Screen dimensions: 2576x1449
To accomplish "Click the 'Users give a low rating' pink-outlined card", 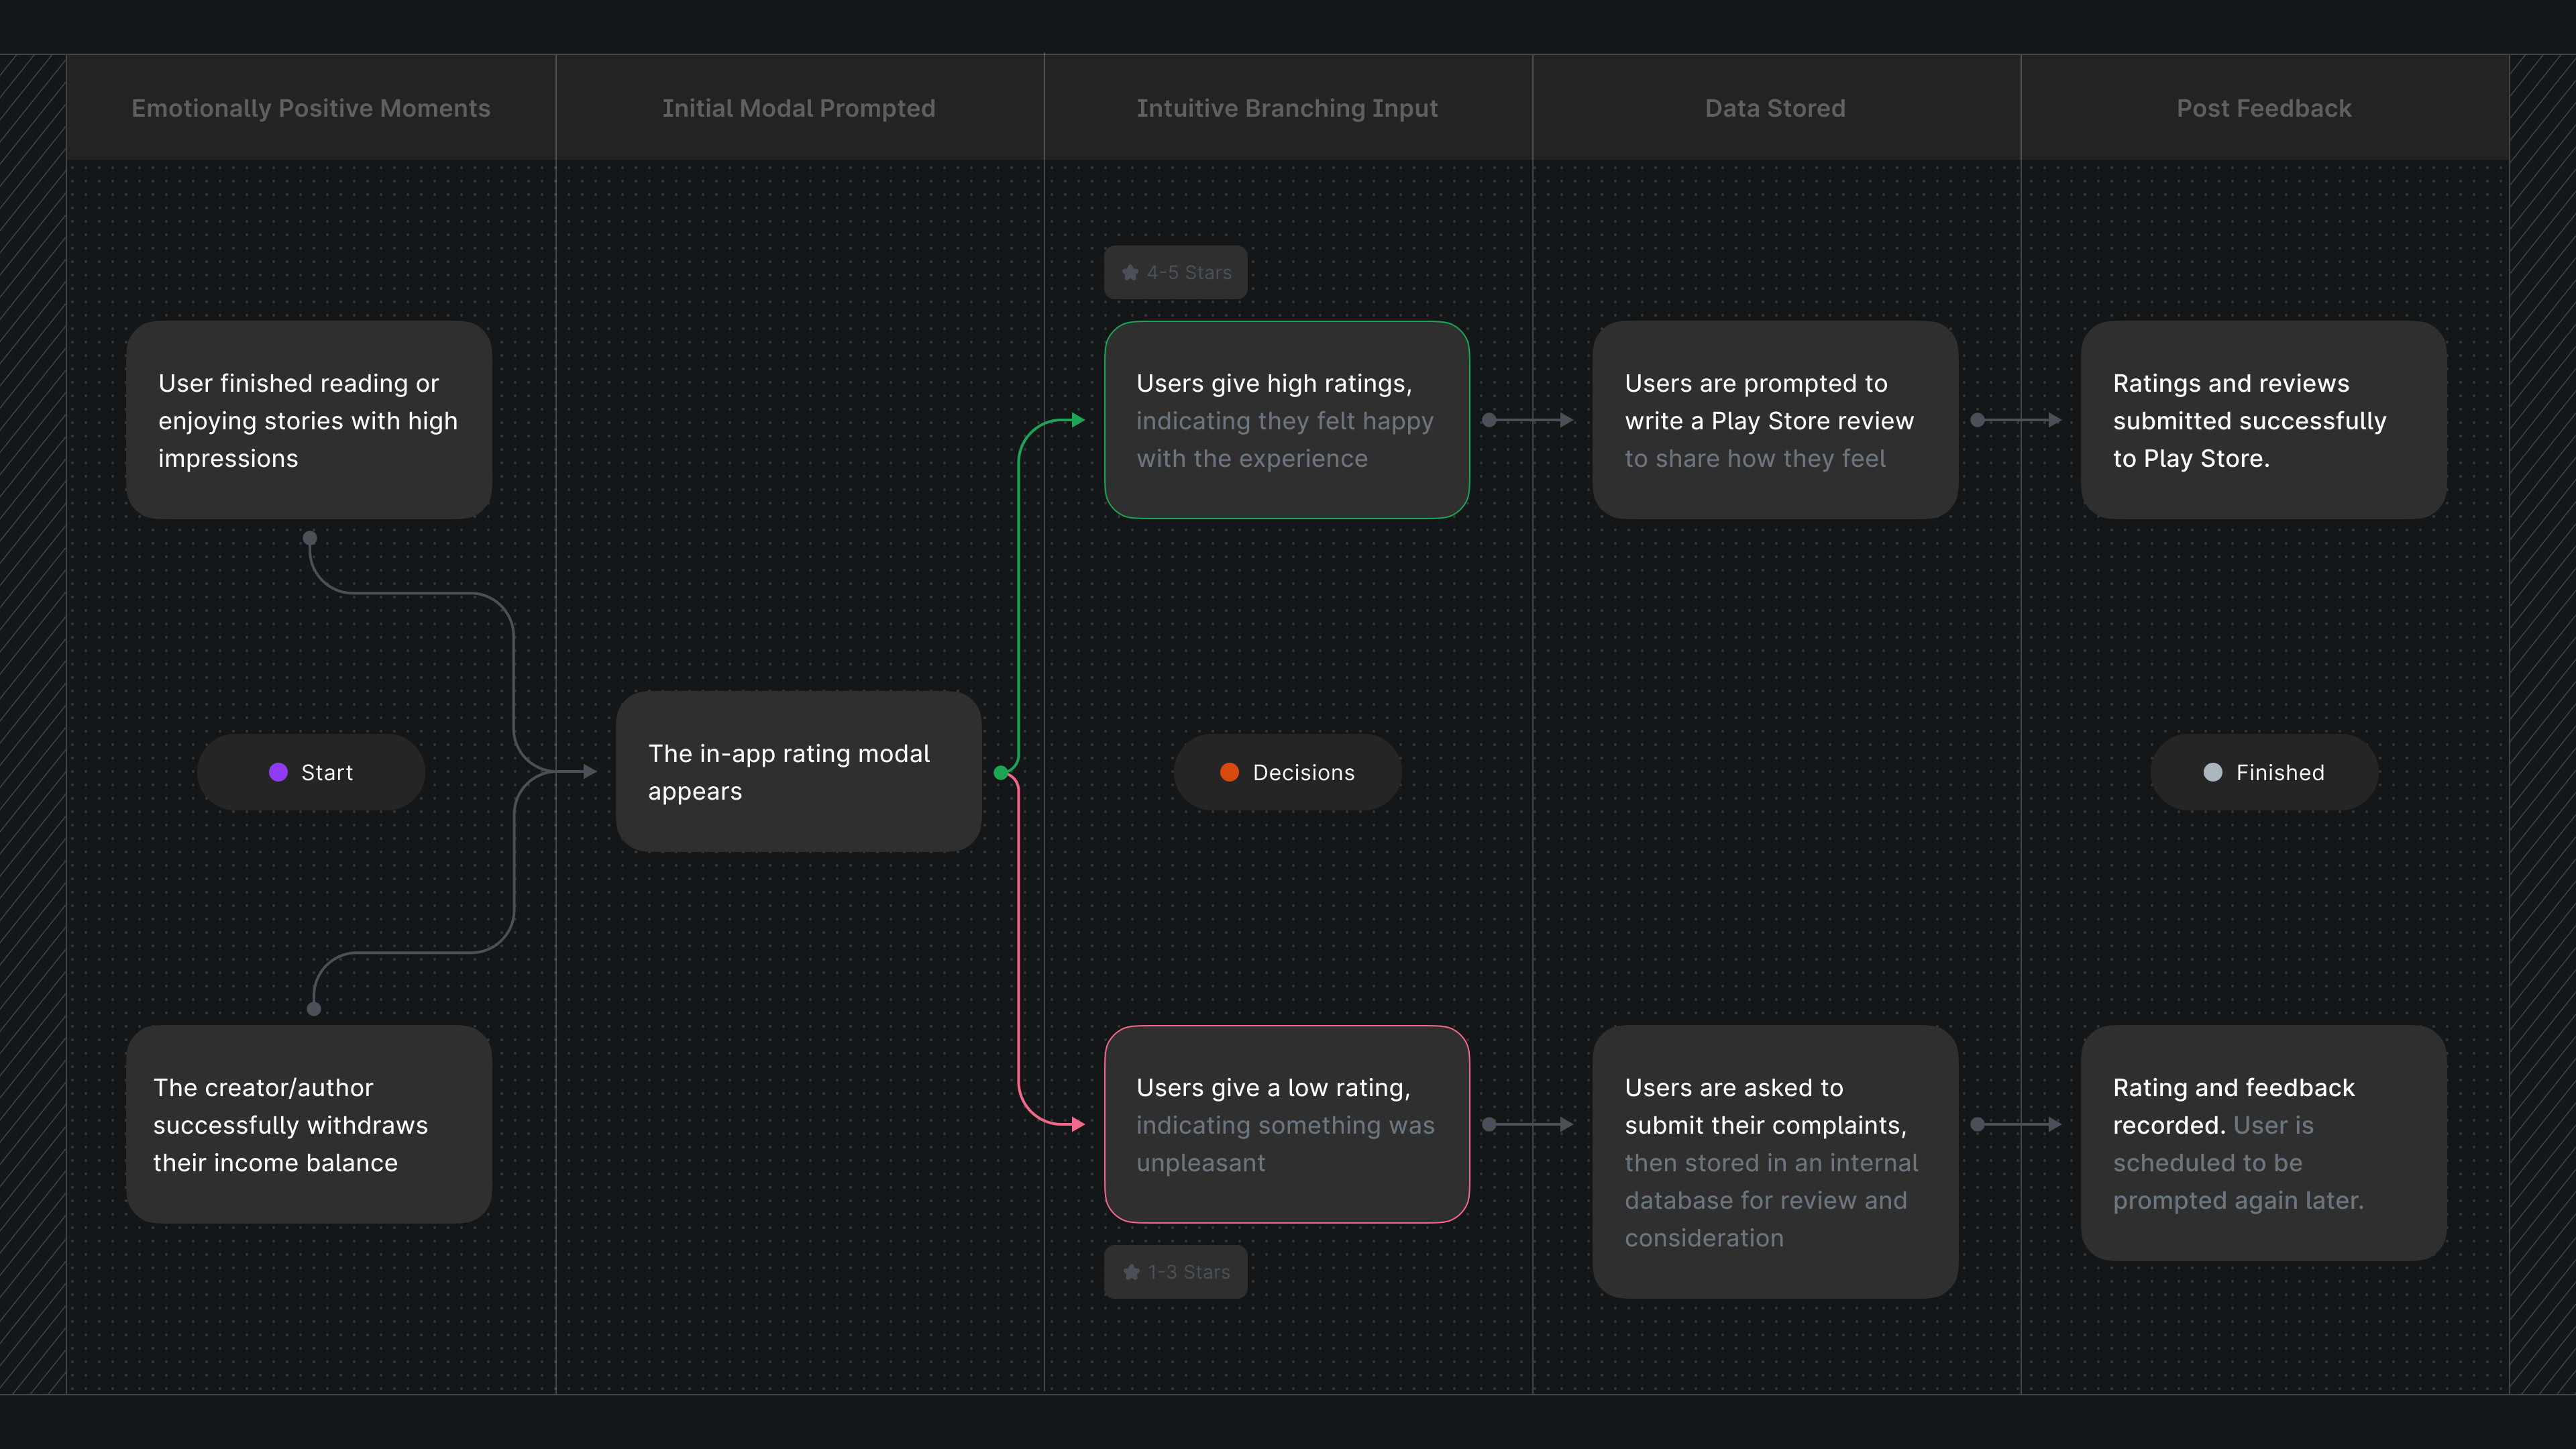I will tap(1287, 1124).
